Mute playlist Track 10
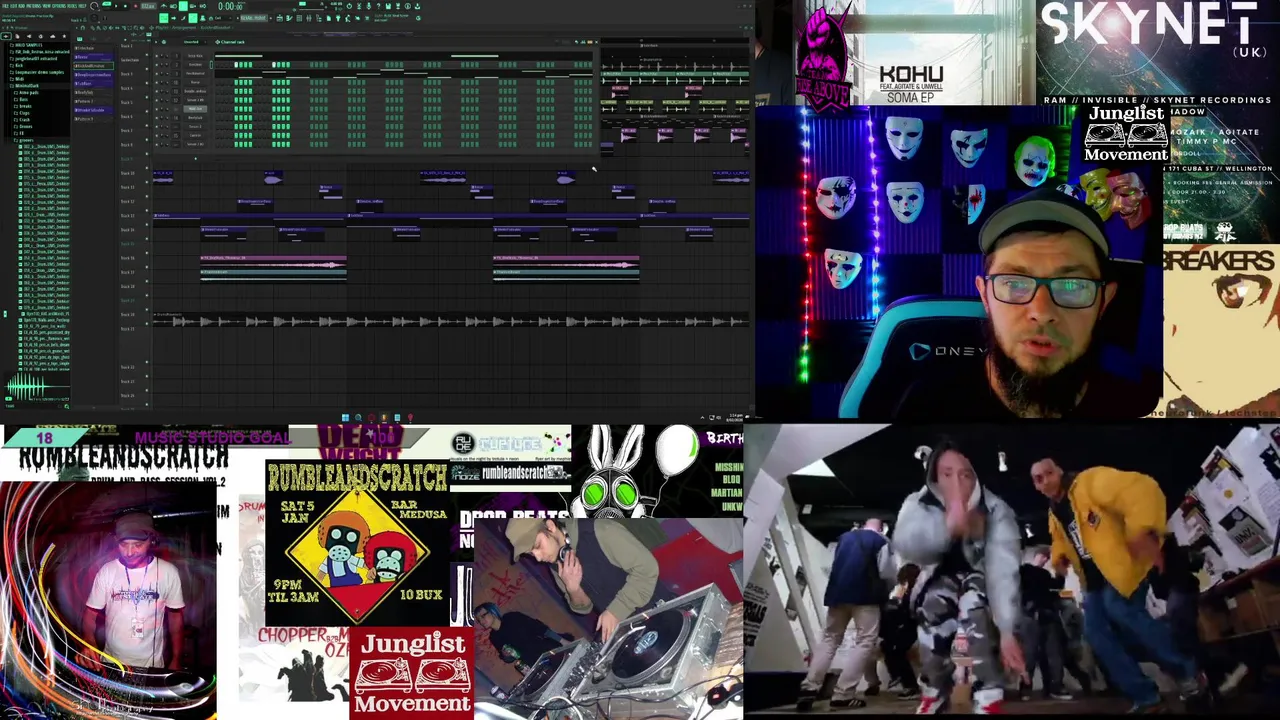 click(x=147, y=182)
